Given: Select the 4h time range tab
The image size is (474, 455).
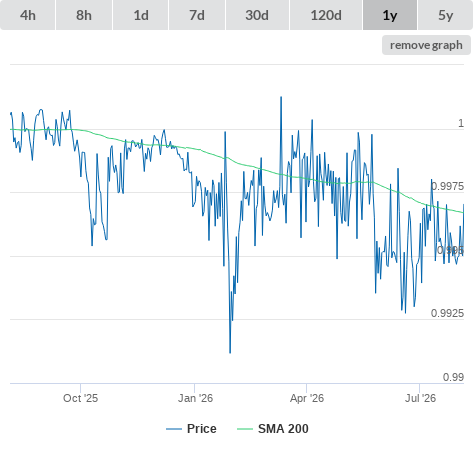Looking at the screenshot, I should click(28, 15).
